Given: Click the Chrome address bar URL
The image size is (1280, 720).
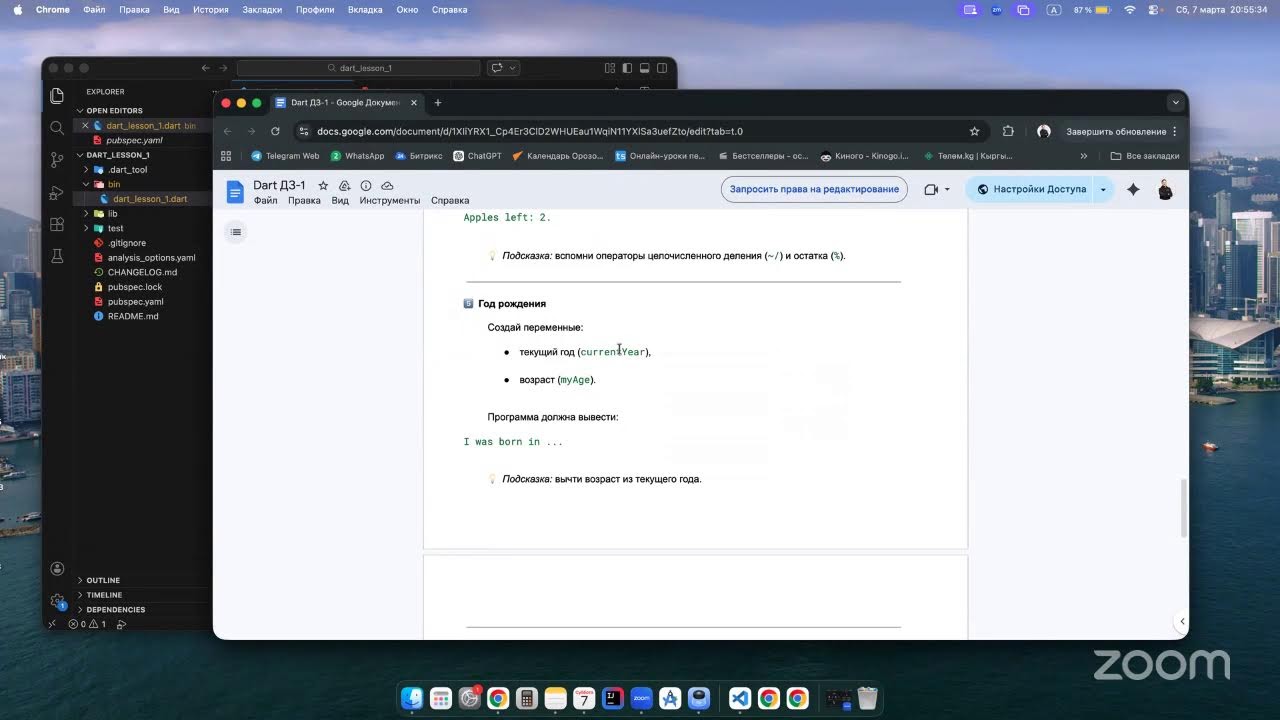Looking at the screenshot, I should (x=529, y=131).
